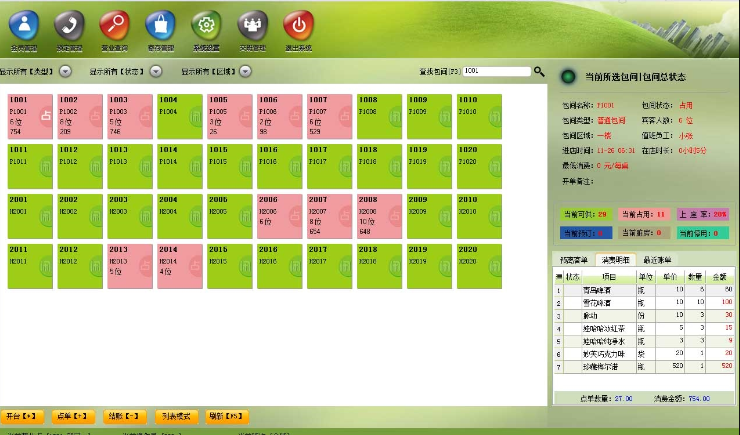This screenshot has width=740, height=435.
Task: Click the green 当前可供 status box
Action: coord(586,214)
